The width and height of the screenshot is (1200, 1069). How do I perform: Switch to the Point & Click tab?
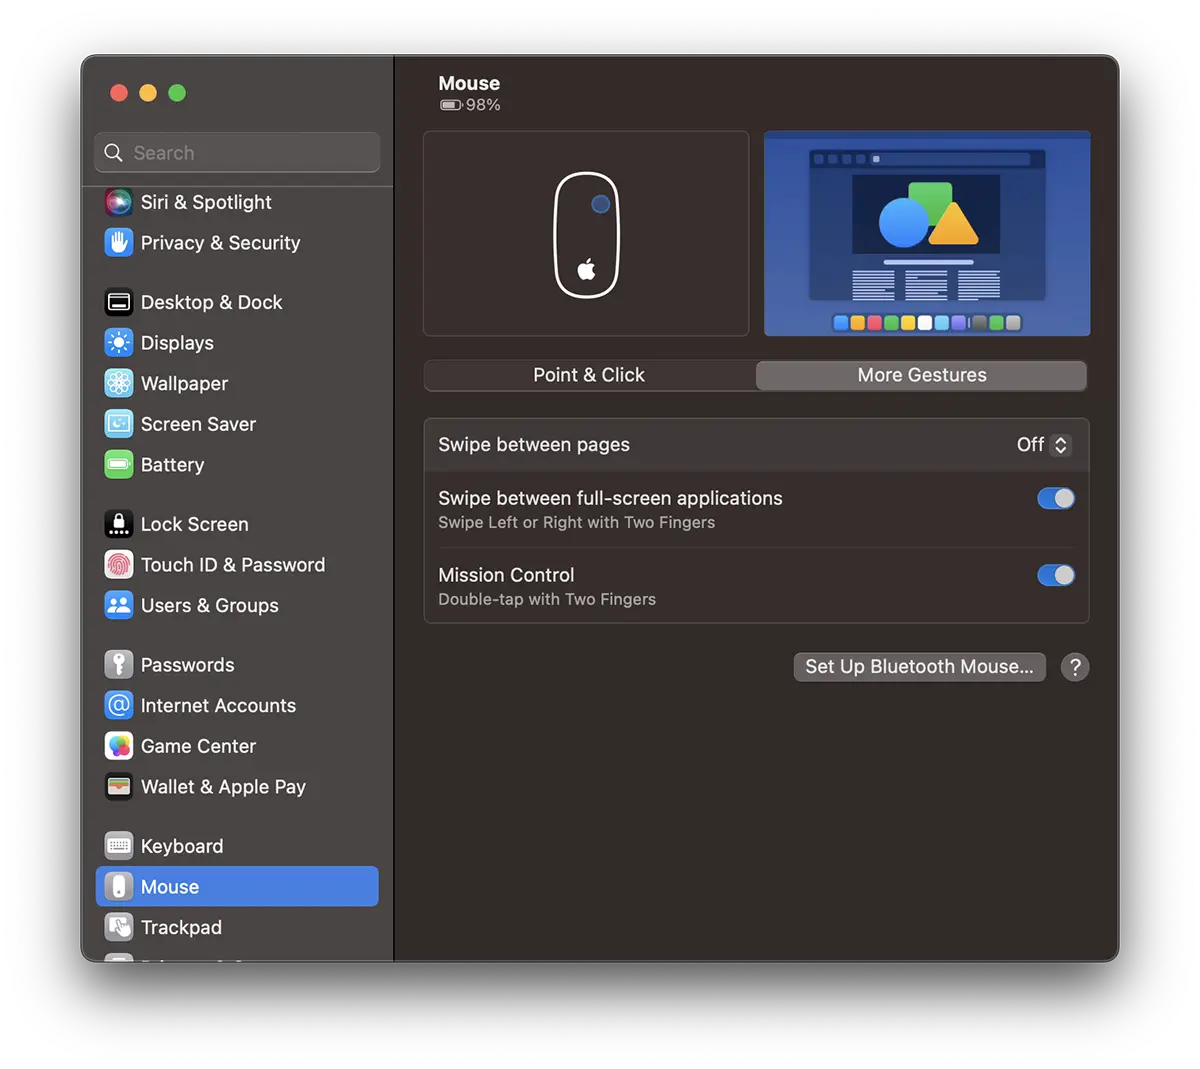point(589,375)
